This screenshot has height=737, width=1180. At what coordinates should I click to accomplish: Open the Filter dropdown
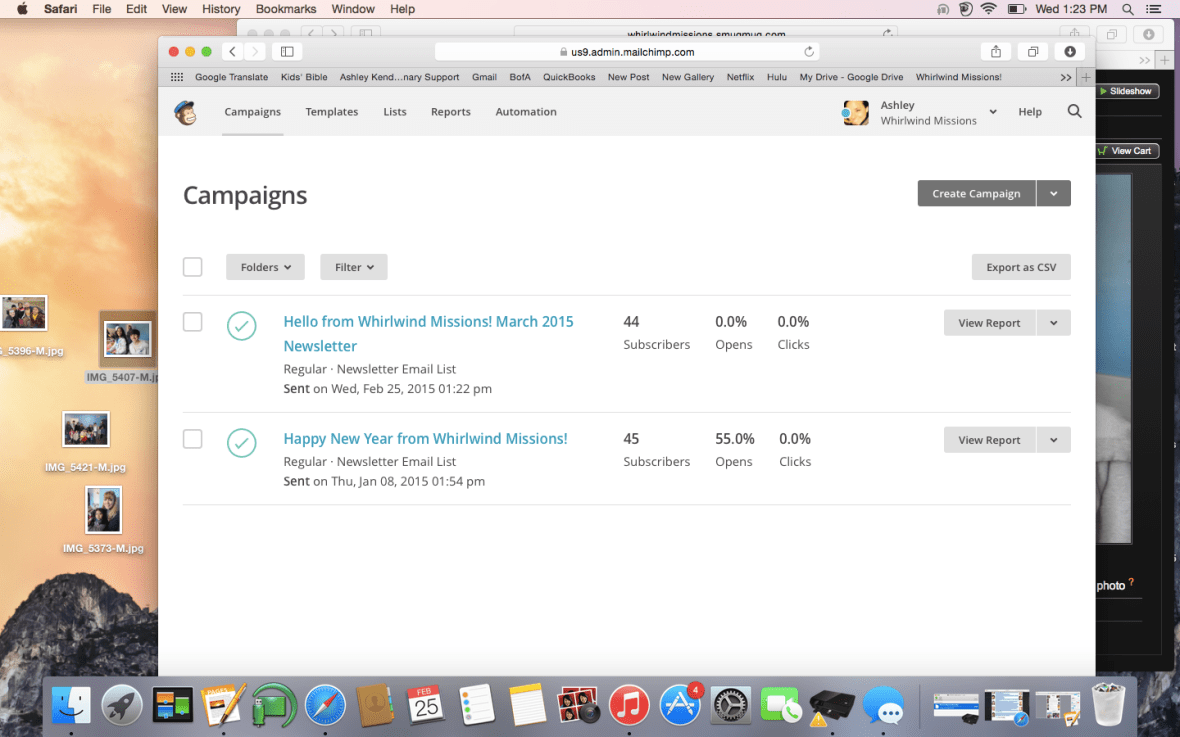coord(353,267)
